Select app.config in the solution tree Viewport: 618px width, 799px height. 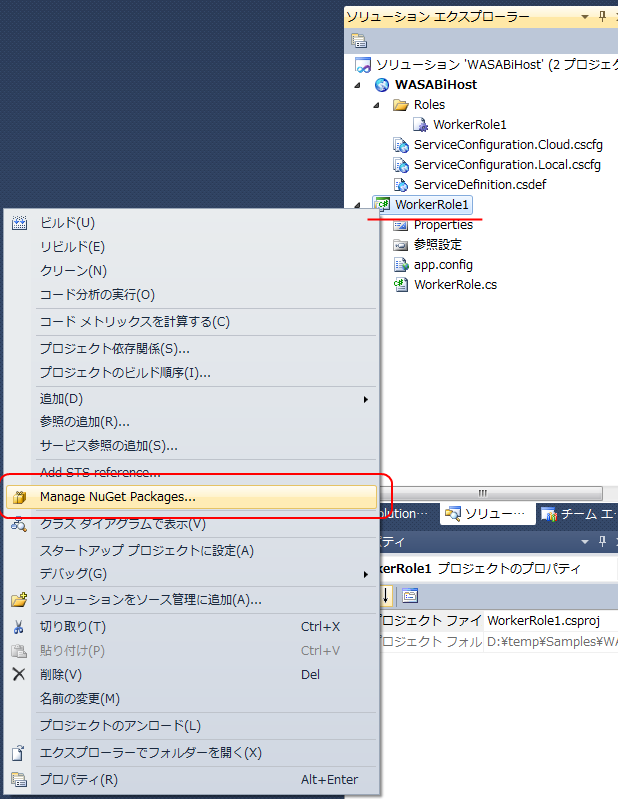point(443,264)
